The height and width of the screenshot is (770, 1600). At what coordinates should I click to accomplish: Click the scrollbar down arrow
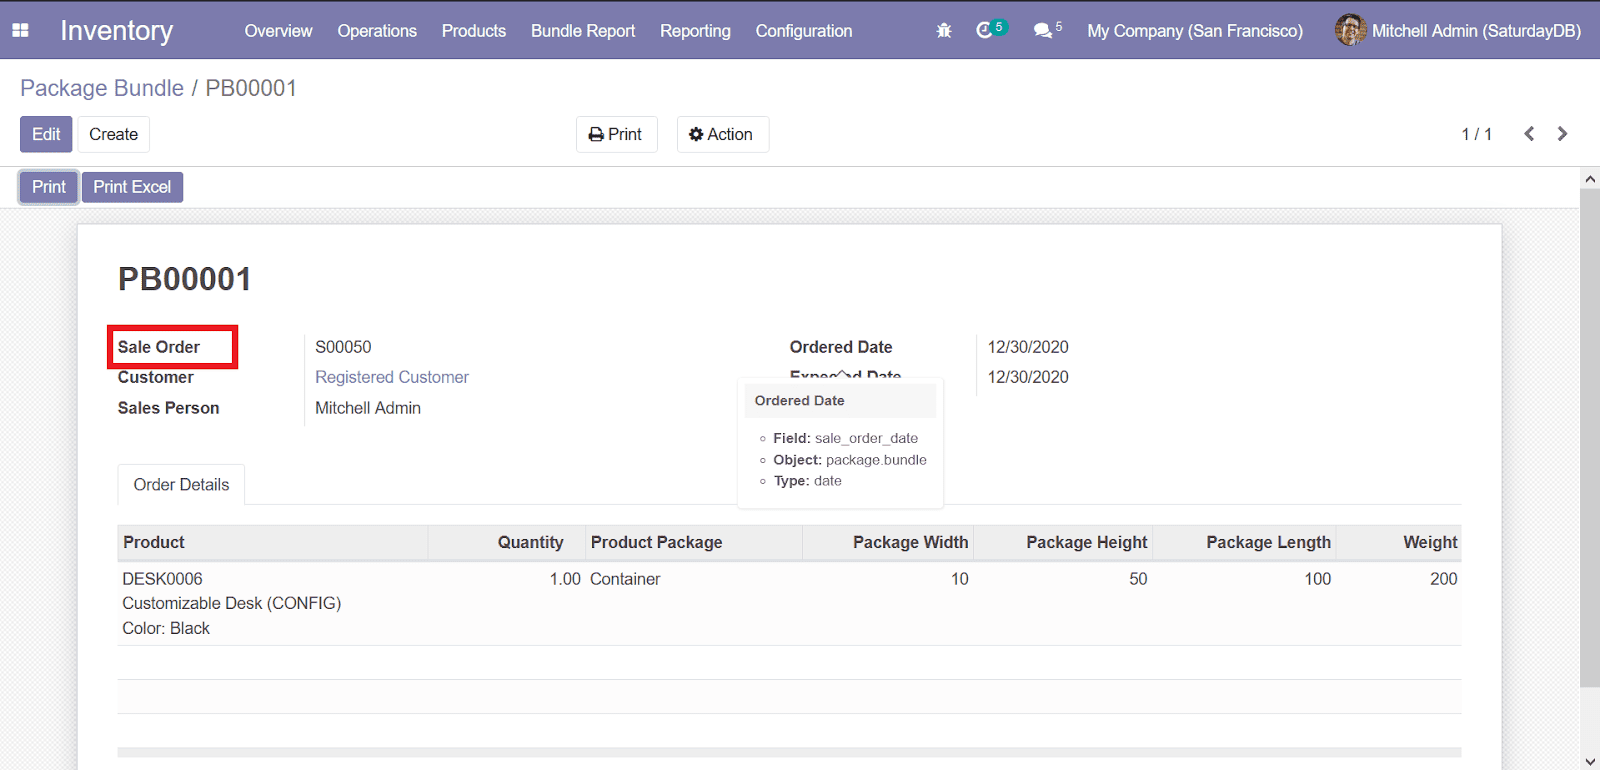(x=1590, y=761)
